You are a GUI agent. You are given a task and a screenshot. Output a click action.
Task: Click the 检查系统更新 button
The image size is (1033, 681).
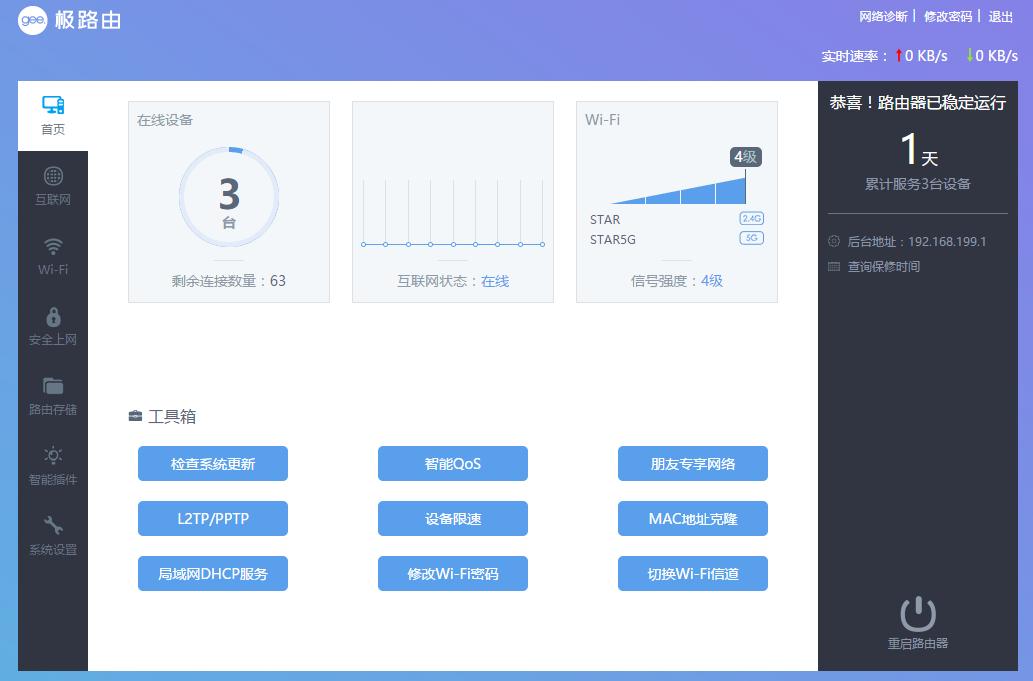[x=213, y=464]
